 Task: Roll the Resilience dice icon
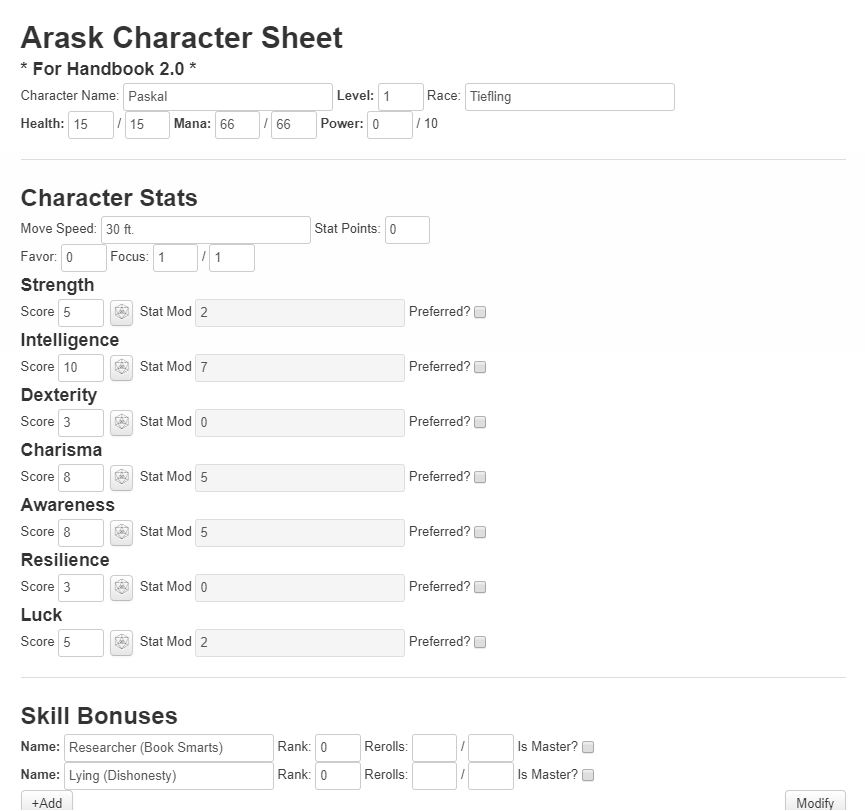tap(121, 588)
